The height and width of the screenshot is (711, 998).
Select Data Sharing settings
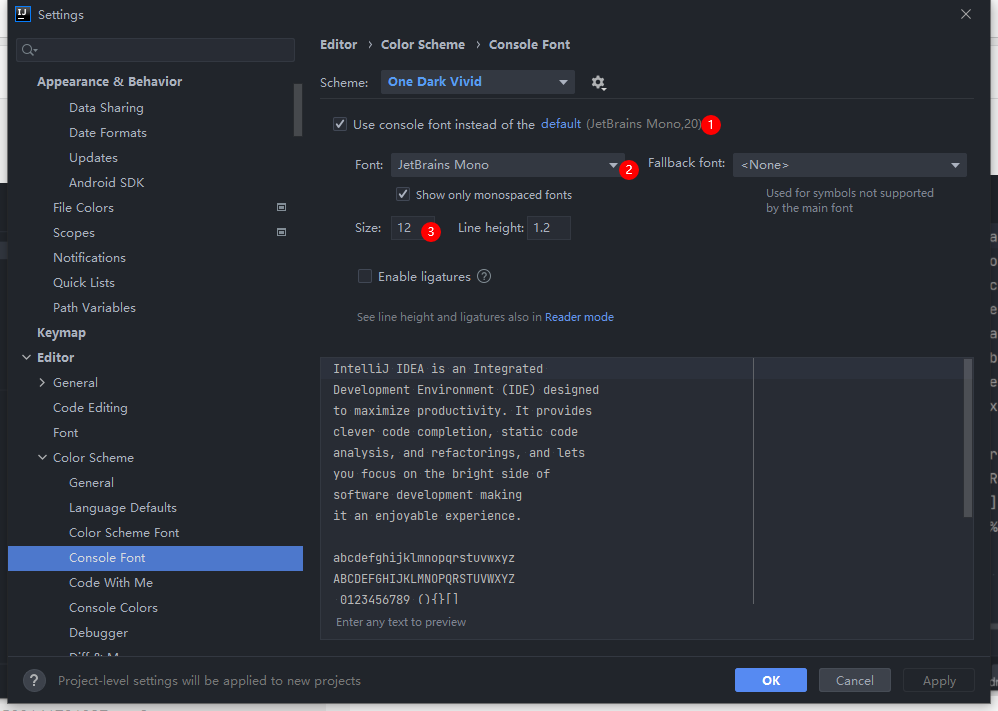(x=106, y=108)
